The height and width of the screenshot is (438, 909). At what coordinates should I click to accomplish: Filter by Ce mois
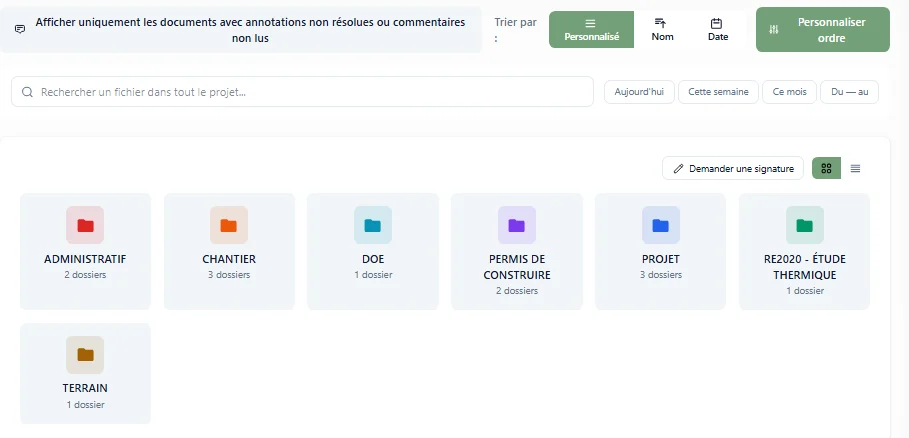click(789, 92)
